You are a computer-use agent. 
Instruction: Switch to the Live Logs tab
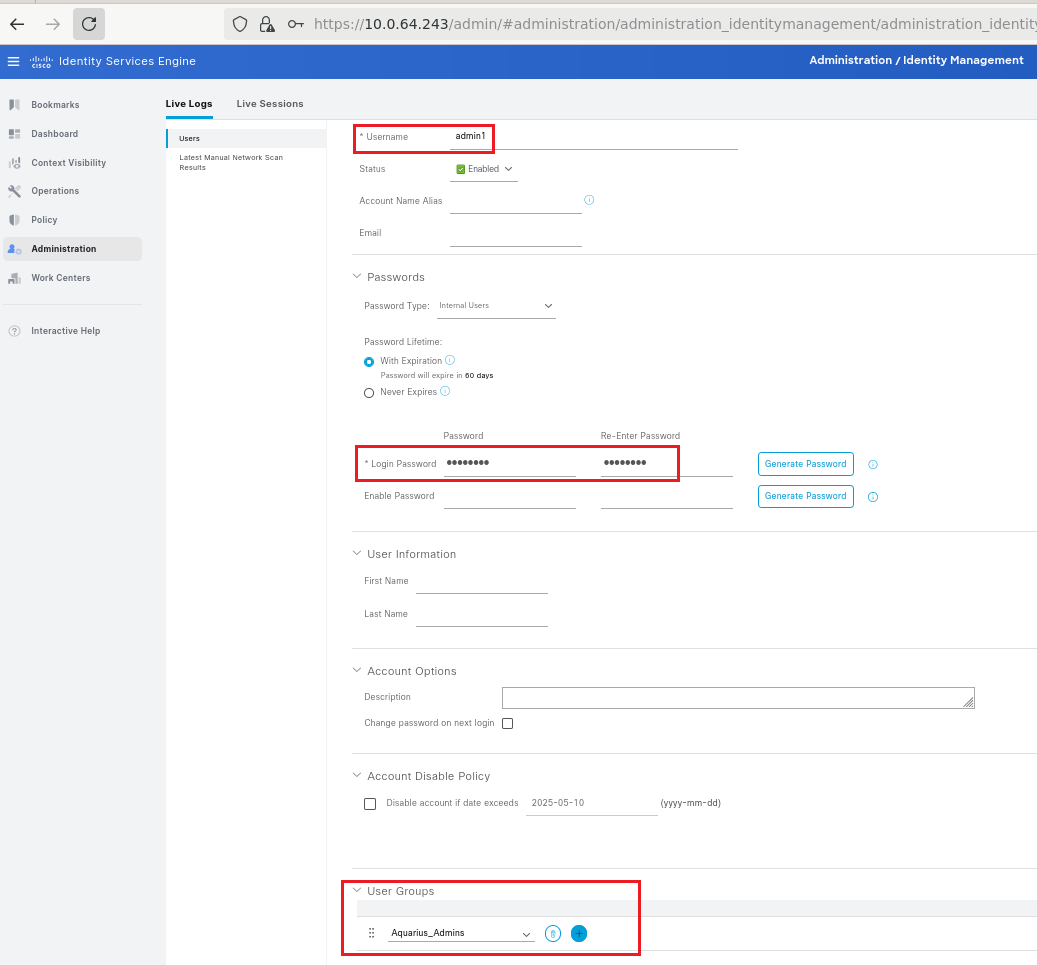coord(189,104)
